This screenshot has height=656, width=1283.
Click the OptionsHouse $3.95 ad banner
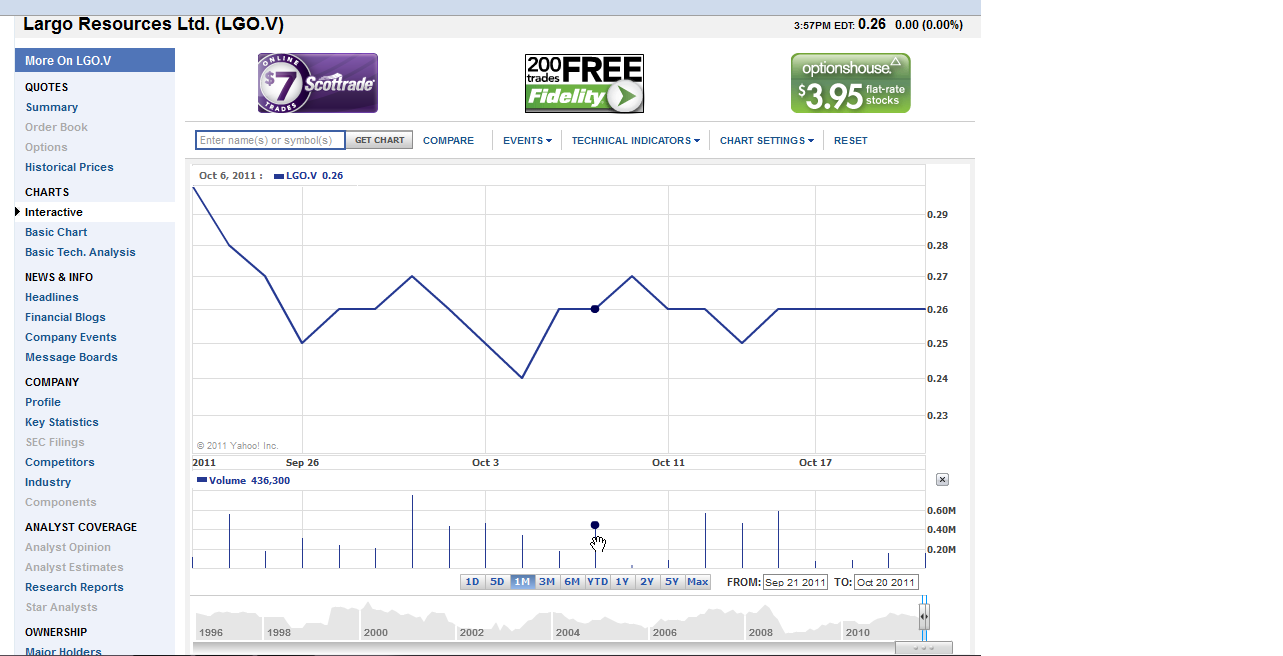click(x=850, y=83)
